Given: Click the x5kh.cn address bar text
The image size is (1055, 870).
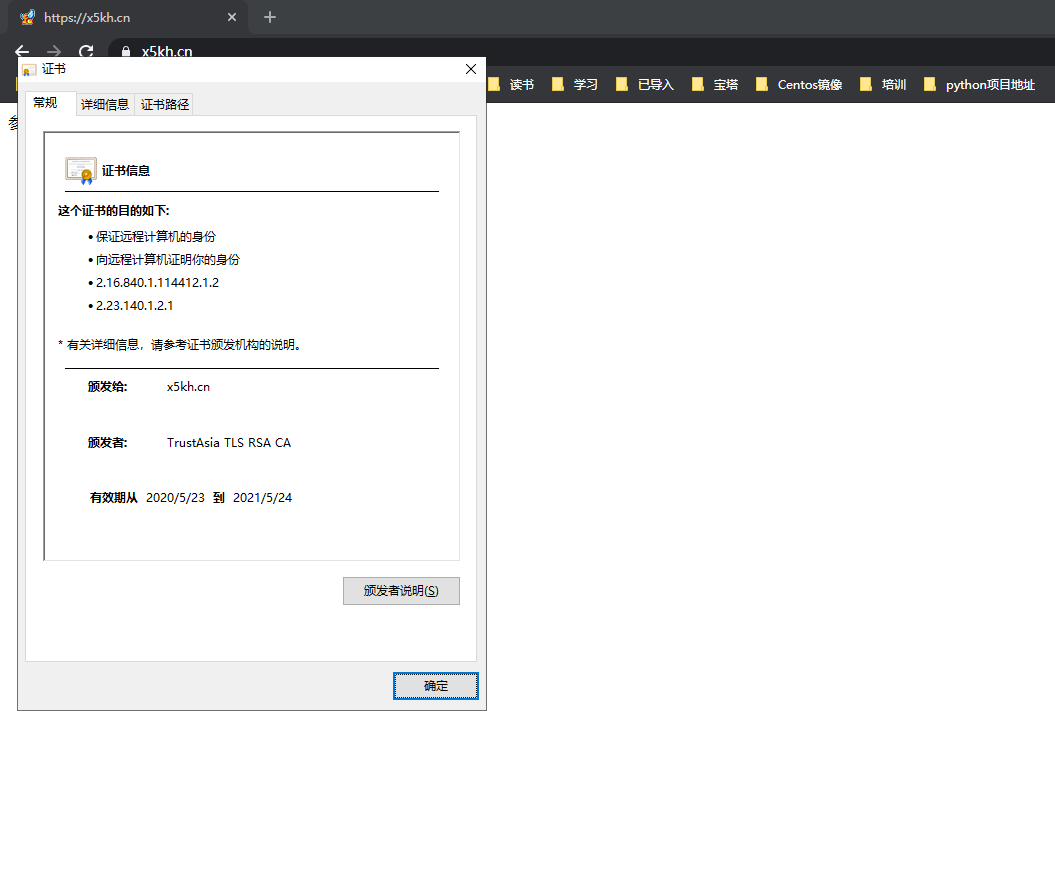Looking at the screenshot, I should click(x=167, y=51).
